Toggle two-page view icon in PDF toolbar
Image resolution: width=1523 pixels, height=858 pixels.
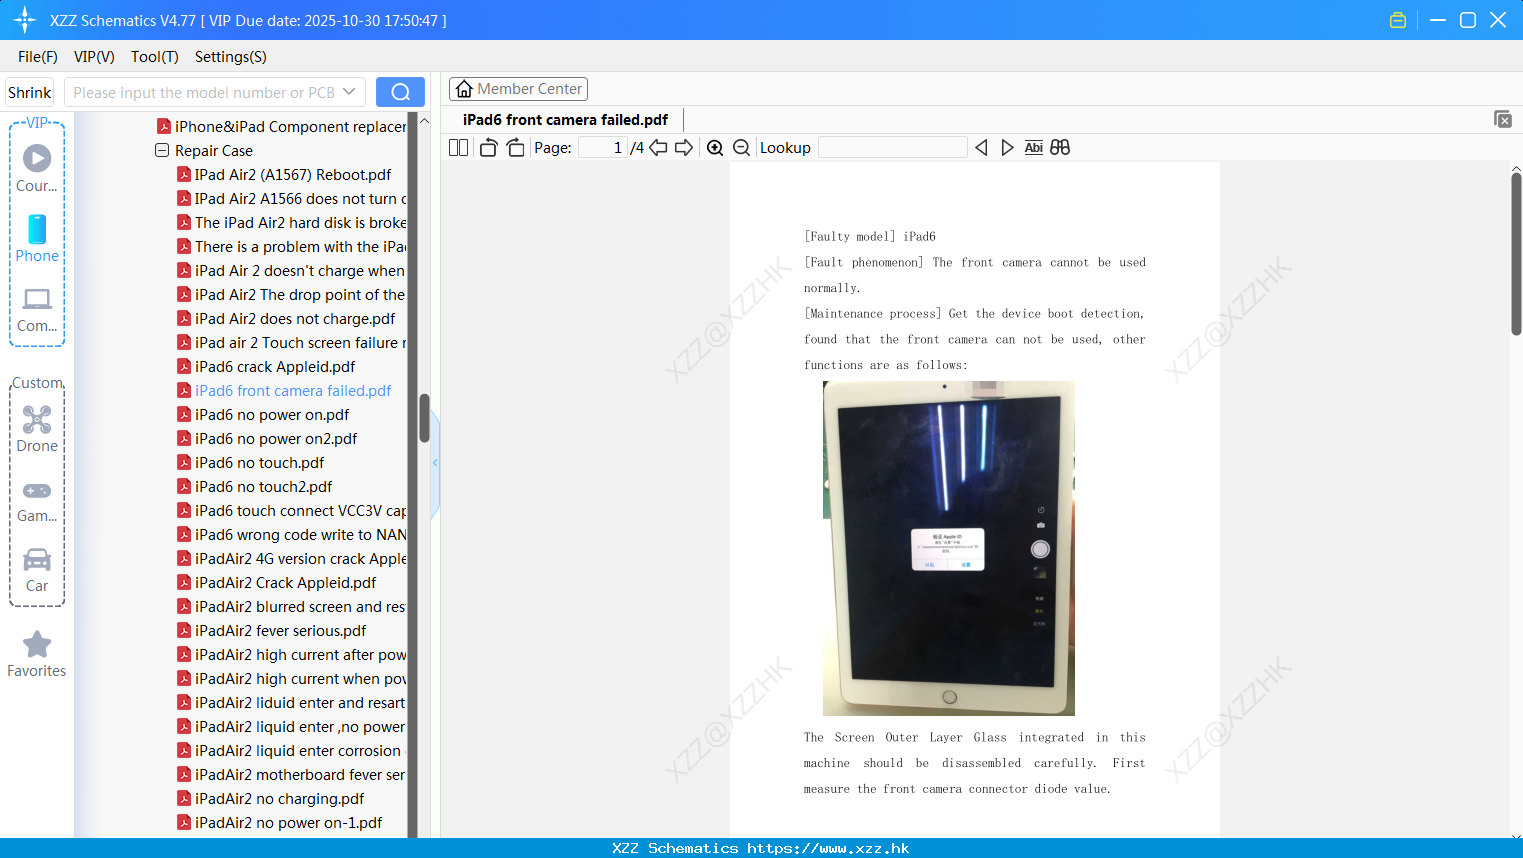tap(459, 147)
